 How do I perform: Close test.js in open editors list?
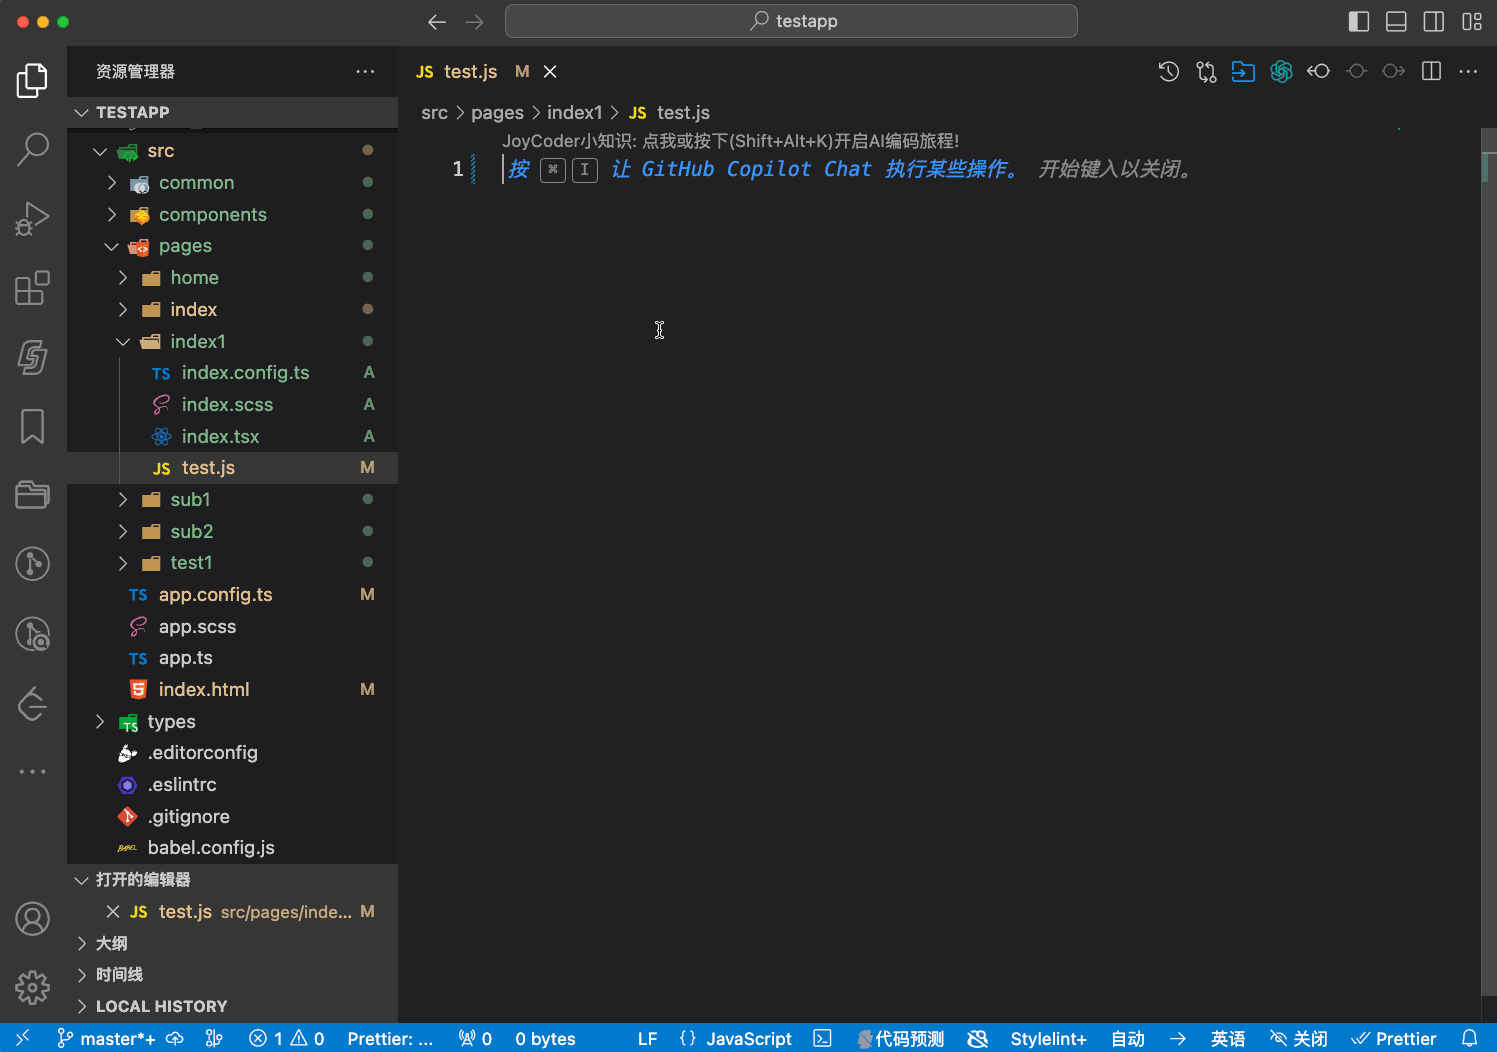tap(113, 911)
